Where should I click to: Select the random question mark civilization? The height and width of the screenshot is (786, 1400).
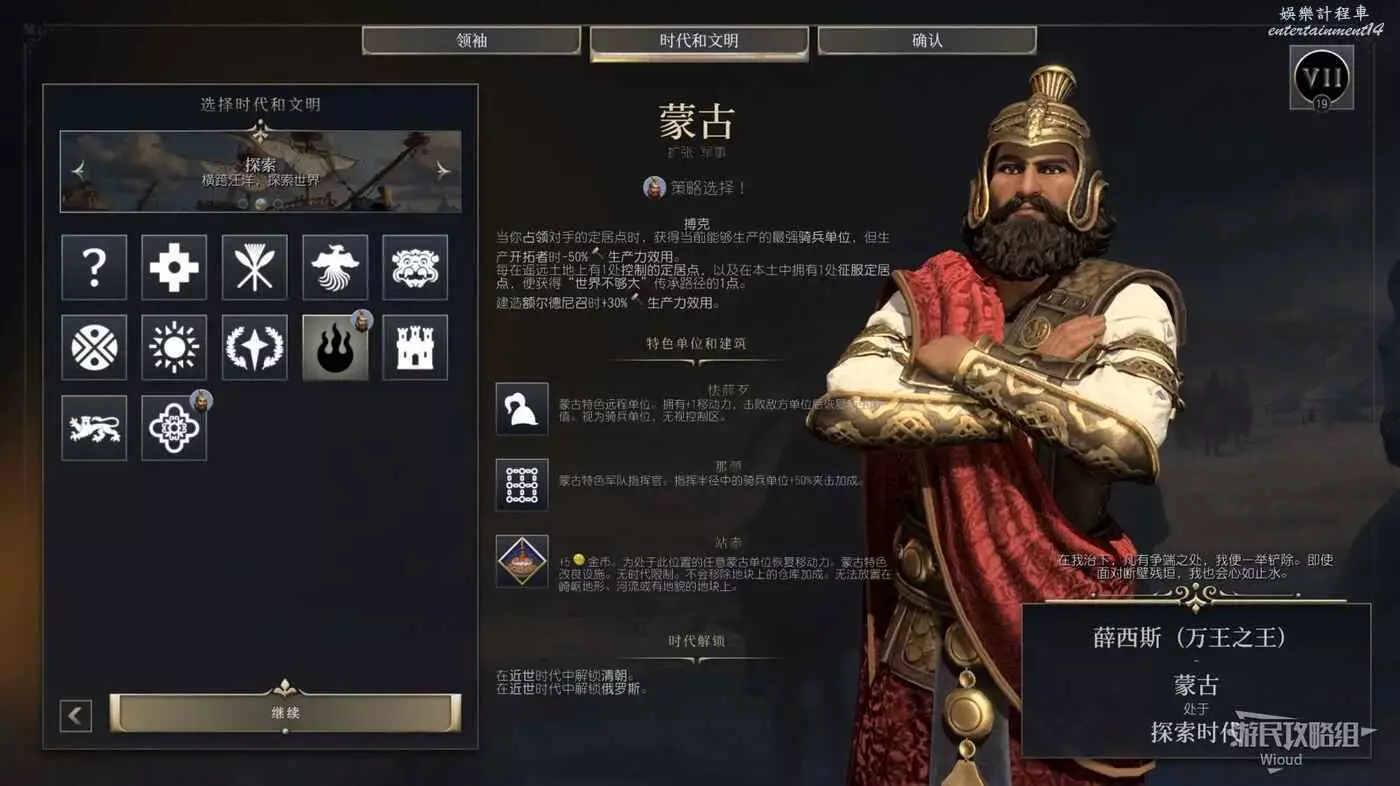(x=94, y=267)
